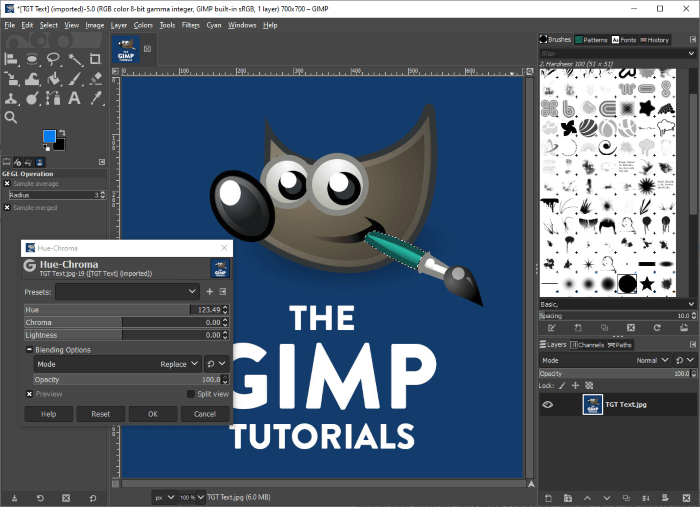Toggle visibility of TGT Text.jpg layer
Image resolution: width=700 pixels, height=507 pixels.
pos(549,404)
